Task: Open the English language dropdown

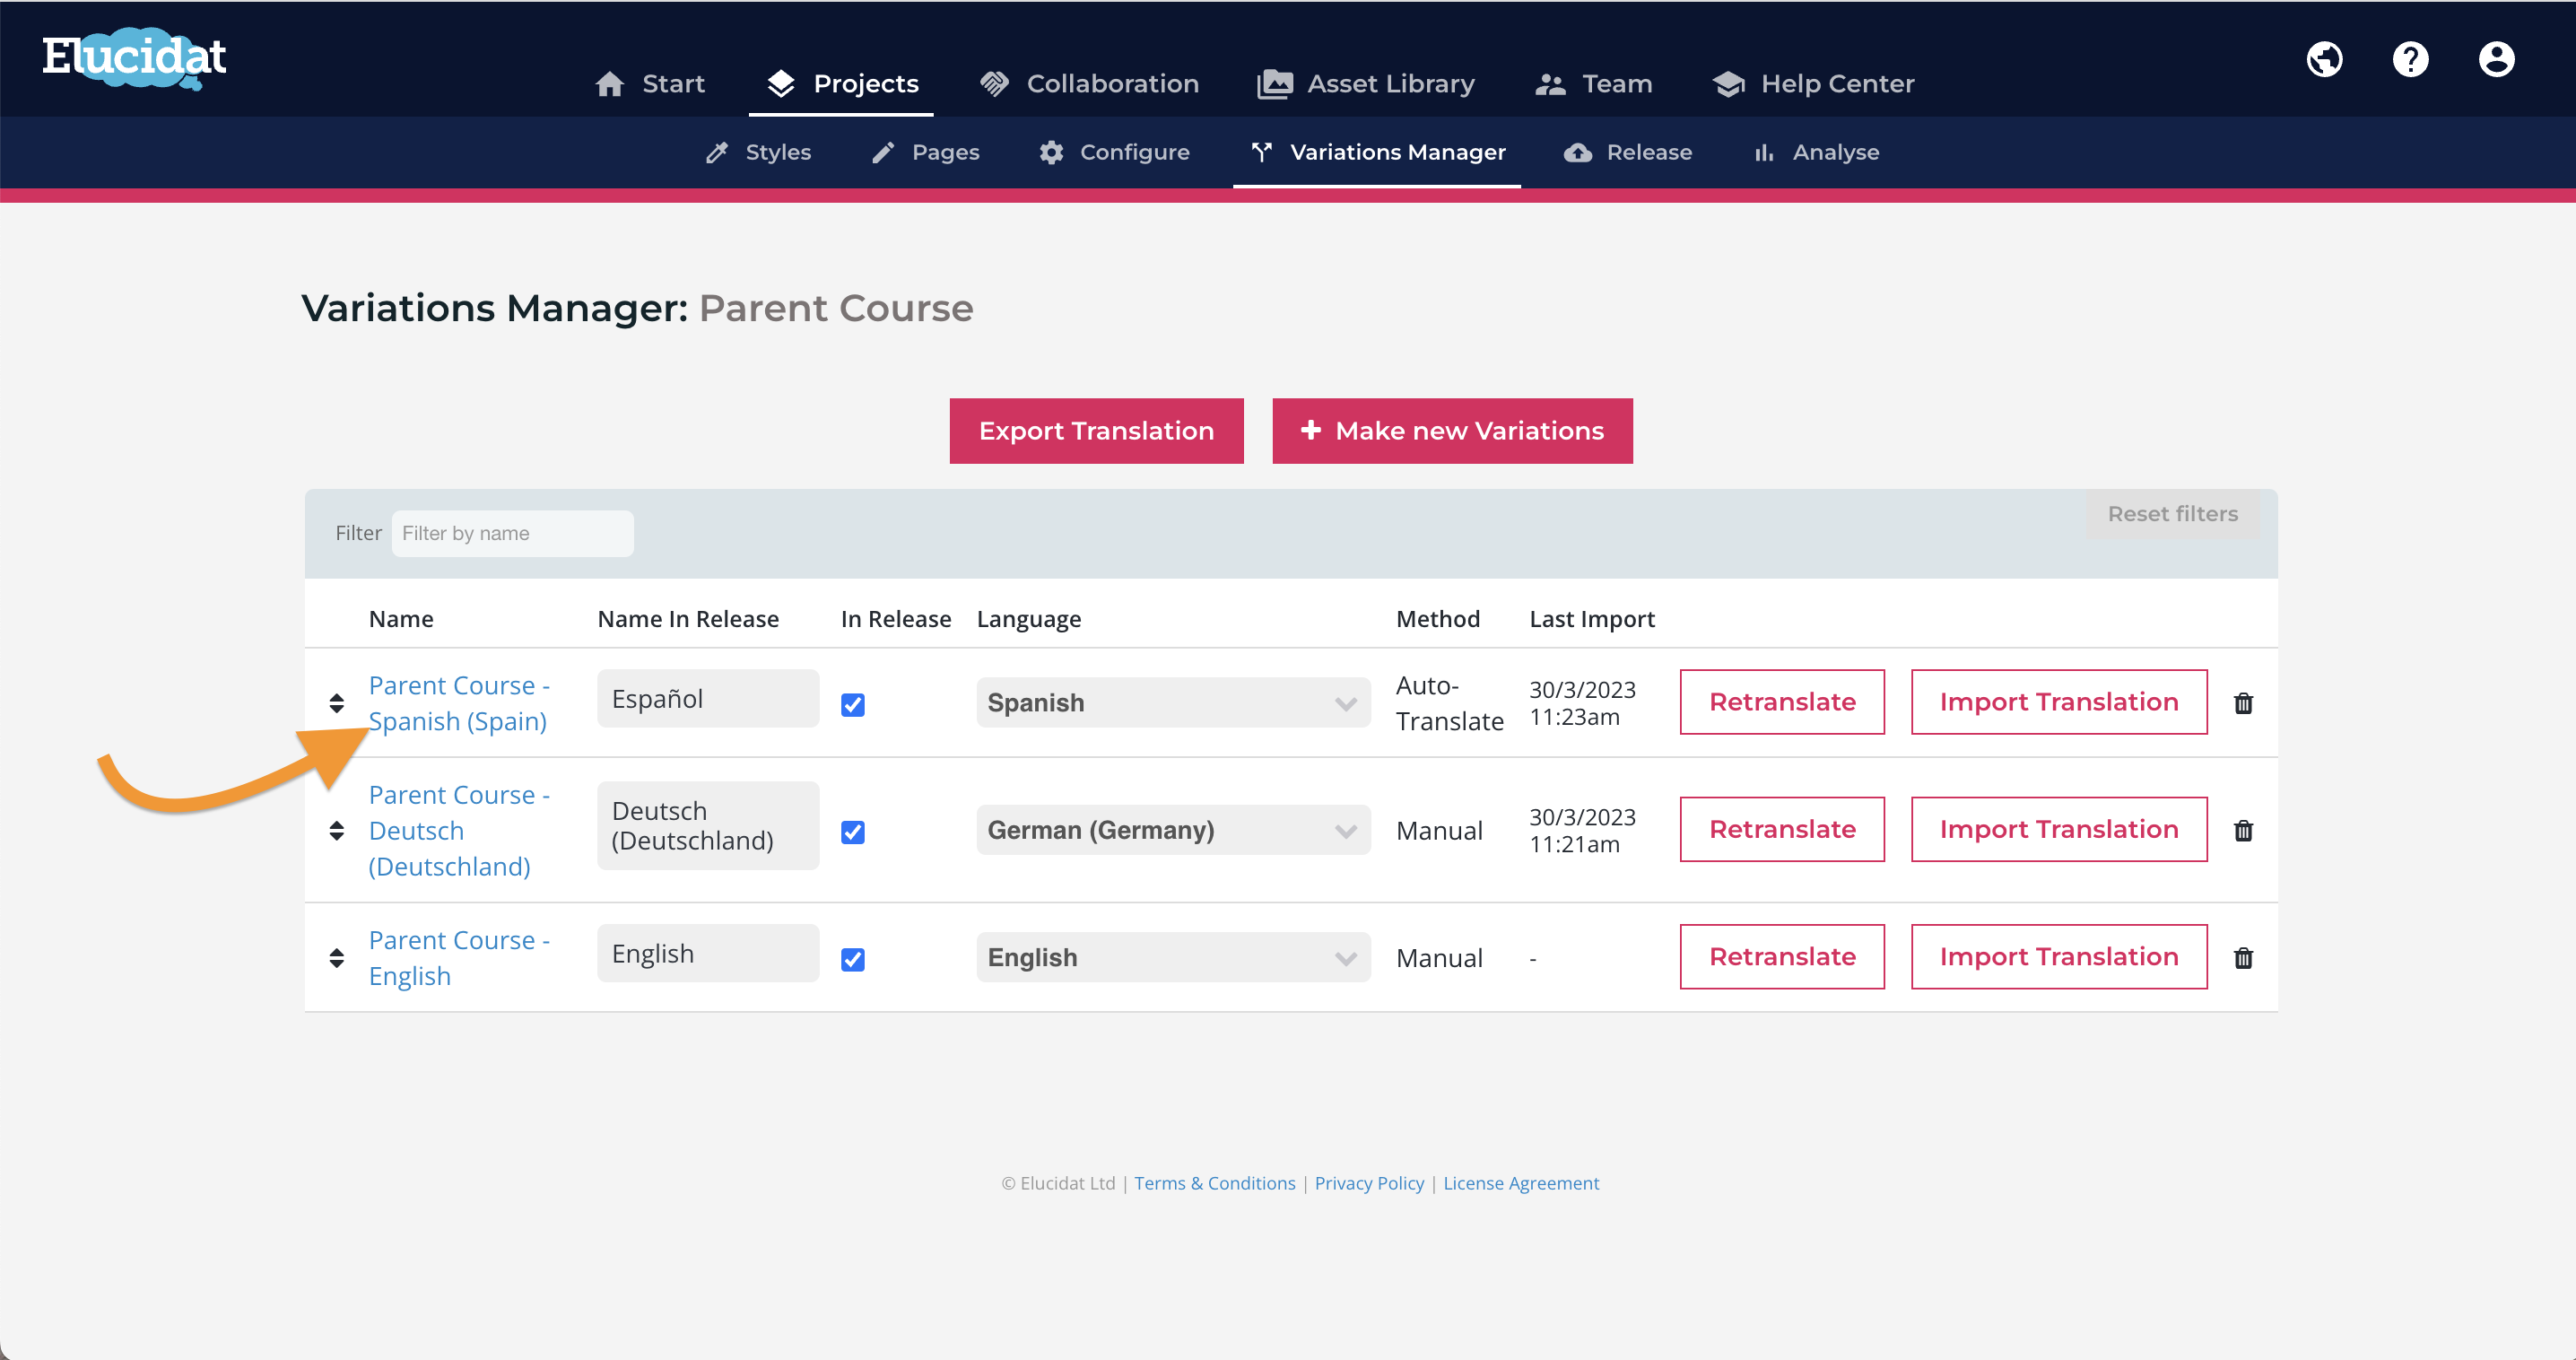Action: 1172,958
